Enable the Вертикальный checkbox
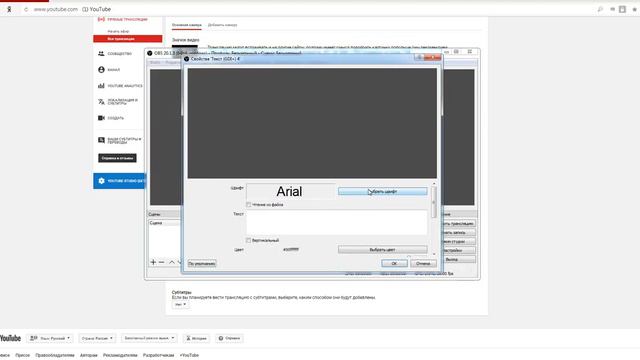 [249, 240]
